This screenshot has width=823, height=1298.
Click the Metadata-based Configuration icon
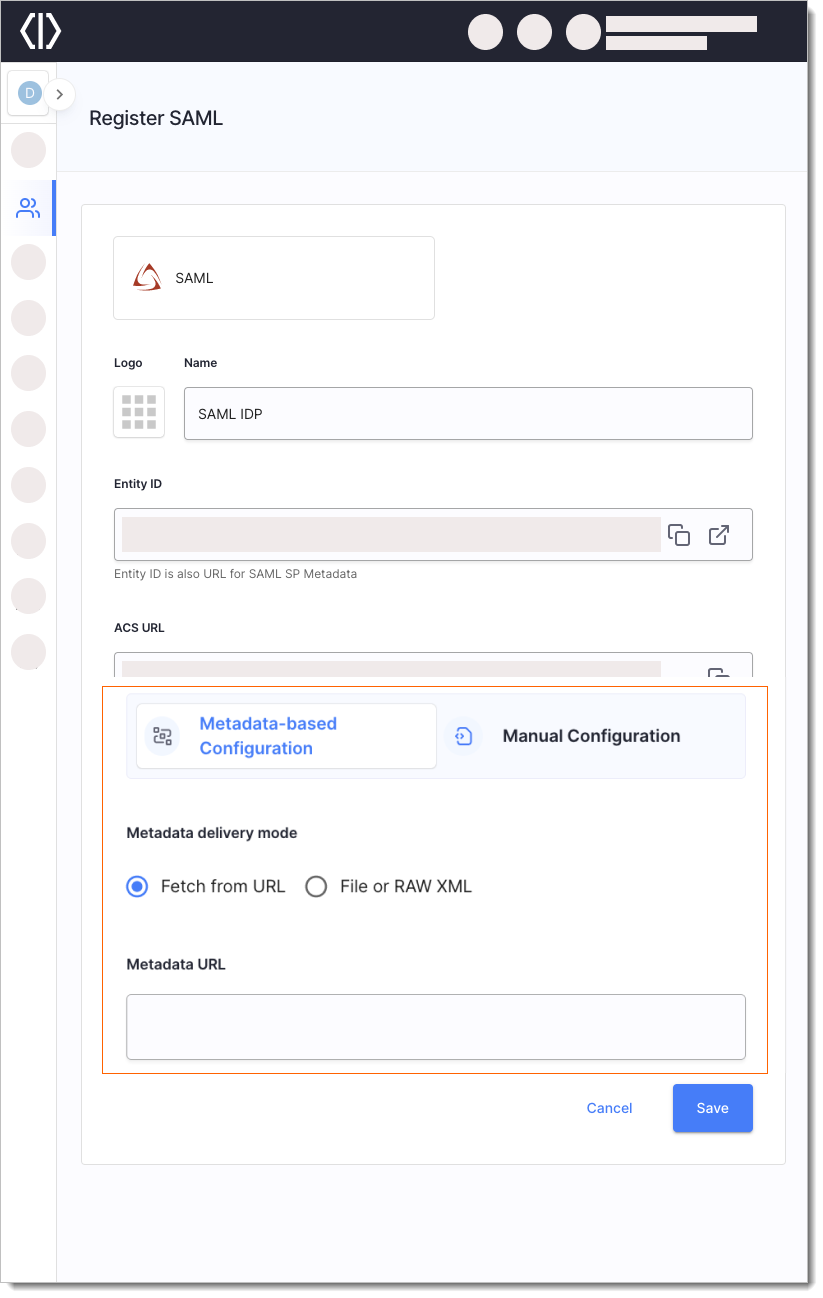pos(162,736)
